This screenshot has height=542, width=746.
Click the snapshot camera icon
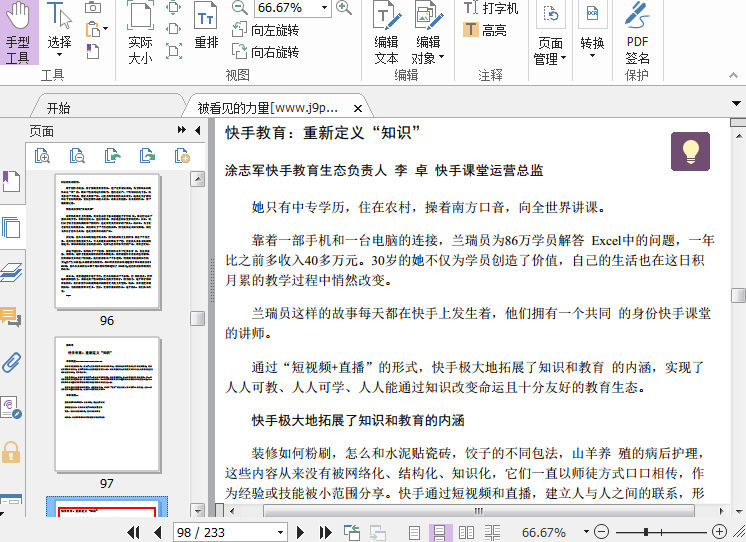pos(93,7)
